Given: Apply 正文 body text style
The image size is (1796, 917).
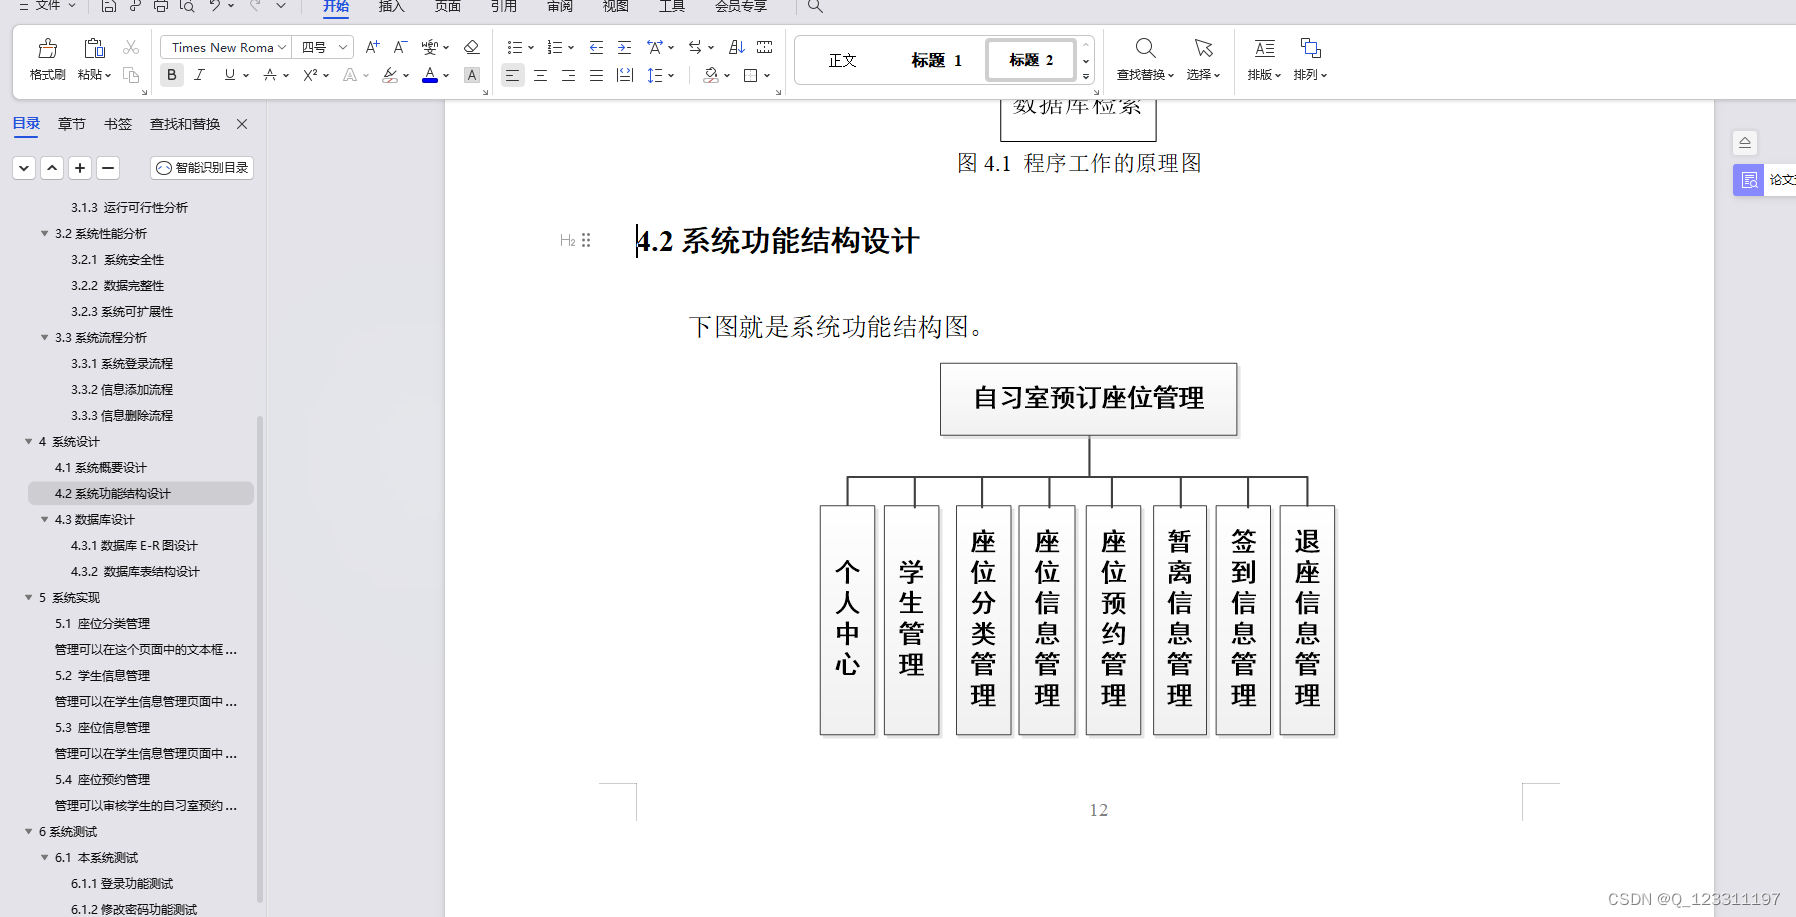Looking at the screenshot, I should [x=843, y=60].
